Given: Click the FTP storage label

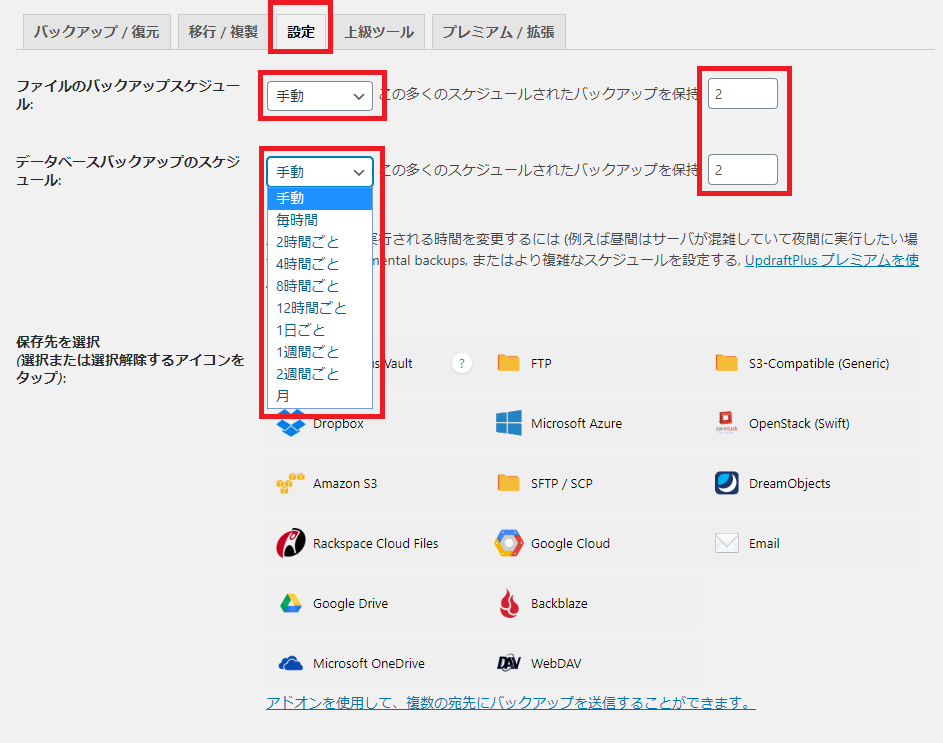Looking at the screenshot, I should [541, 363].
